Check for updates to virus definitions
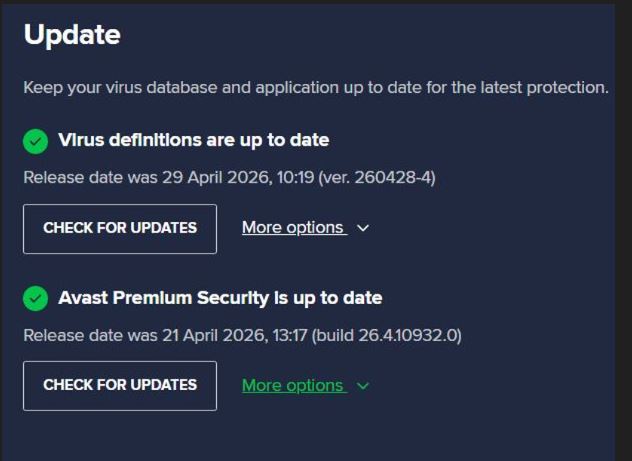The width and height of the screenshot is (632, 461). point(120,229)
